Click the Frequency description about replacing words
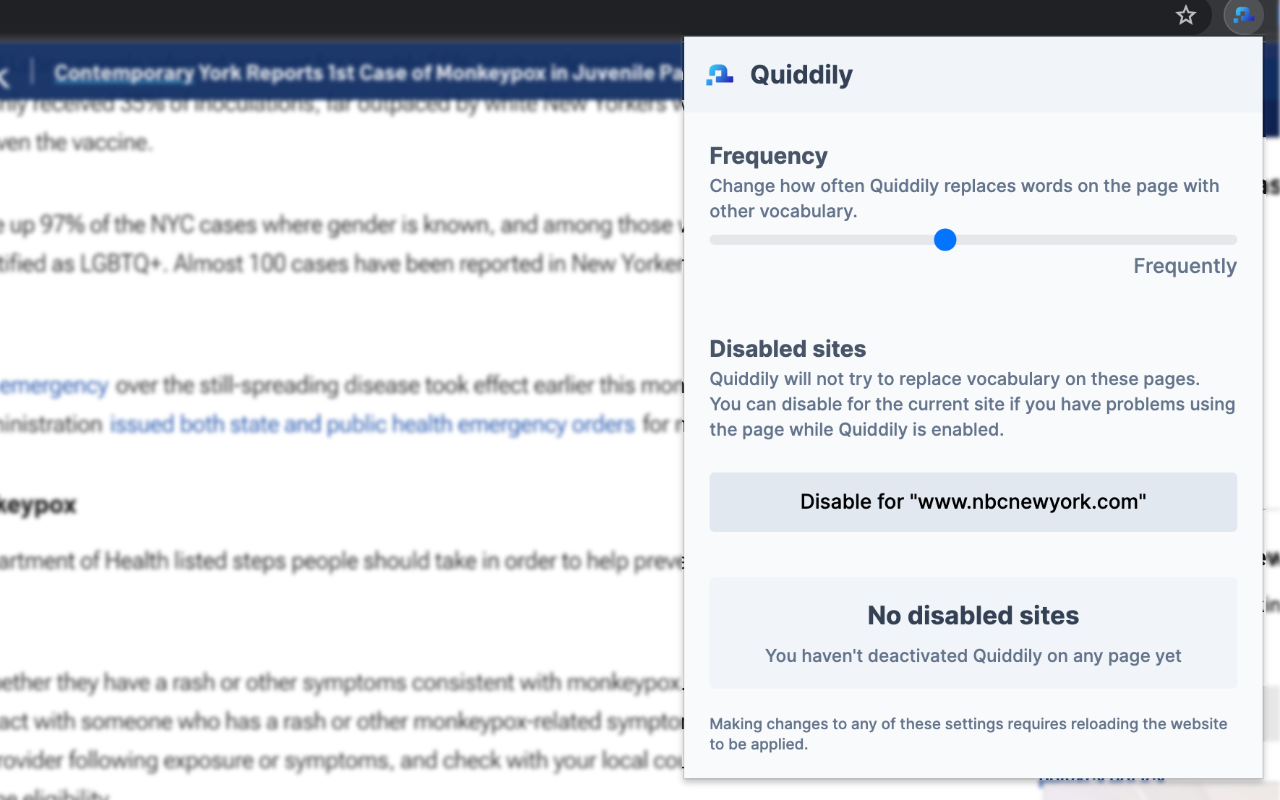Screen dimensions: 1280x800 964,198
